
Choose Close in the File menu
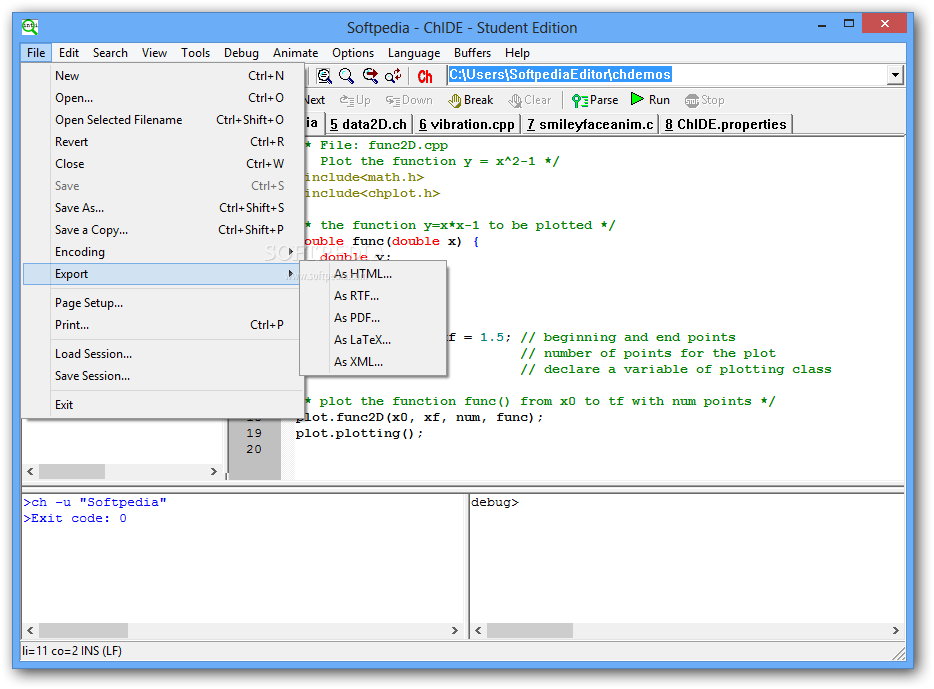coord(162,164)
